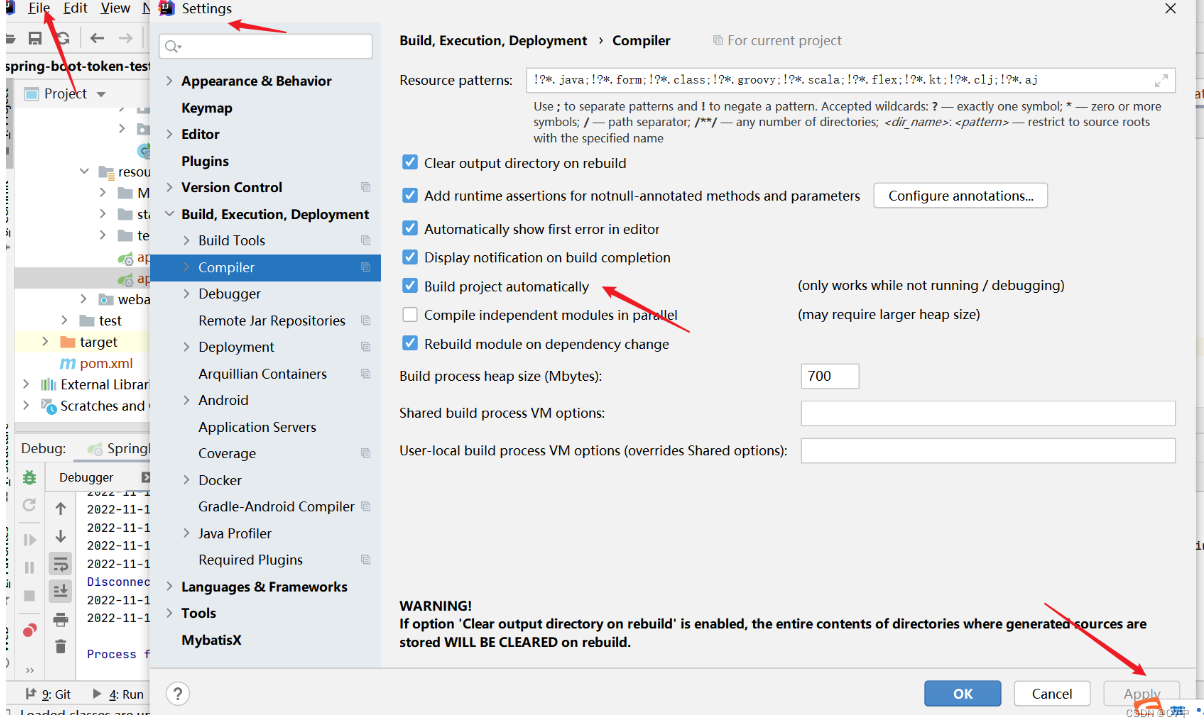The height and width of the screenshot is (728, 1204).
Task: Select pom.xml in the project tree
Action: [x=106, y=363]
